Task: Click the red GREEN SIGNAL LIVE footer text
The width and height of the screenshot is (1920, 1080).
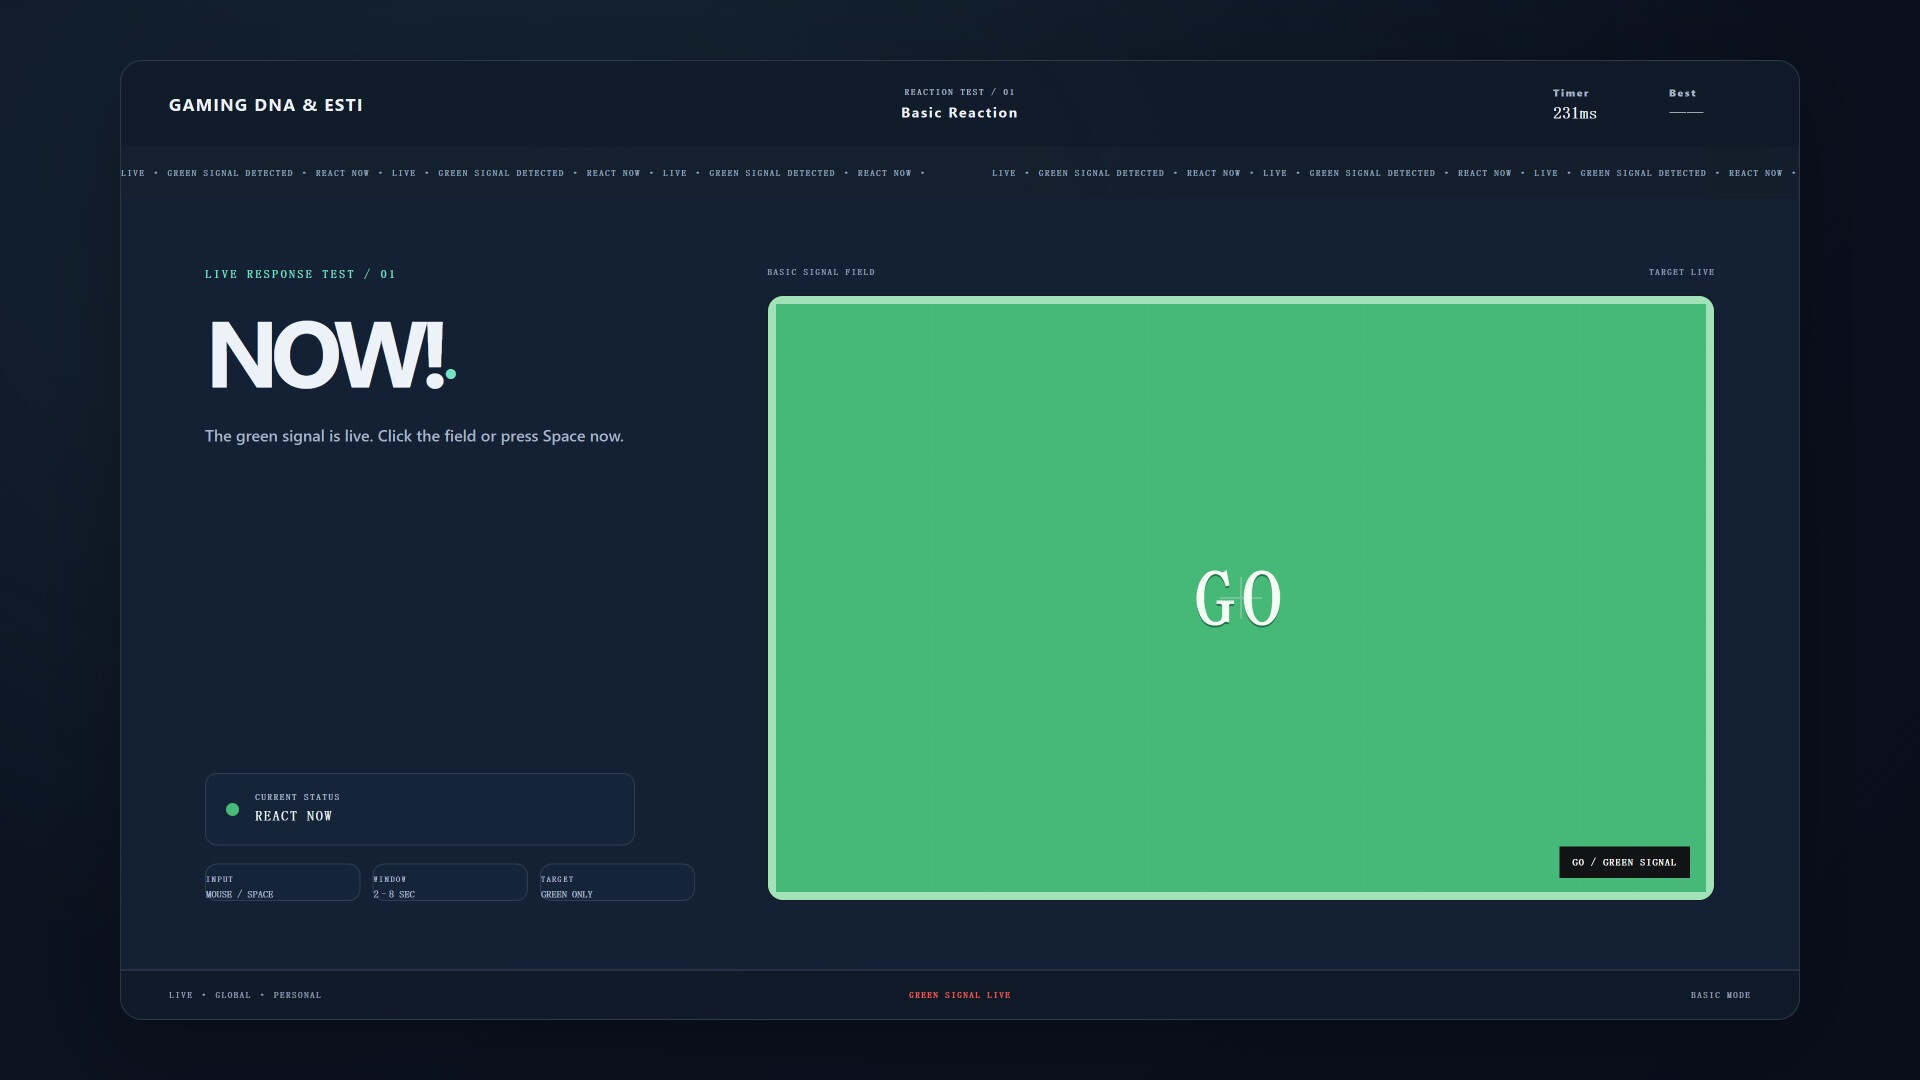Action: point(959,995)
